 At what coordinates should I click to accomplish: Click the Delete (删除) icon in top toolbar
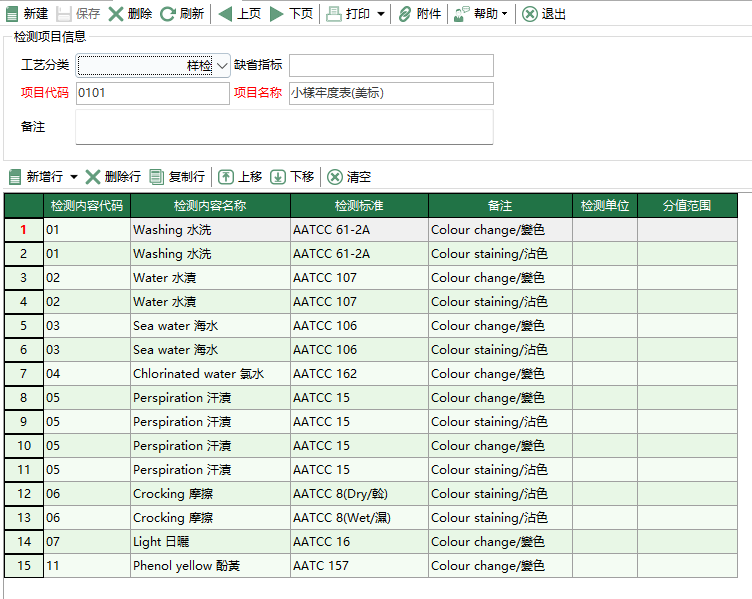[x=117, y=14]
